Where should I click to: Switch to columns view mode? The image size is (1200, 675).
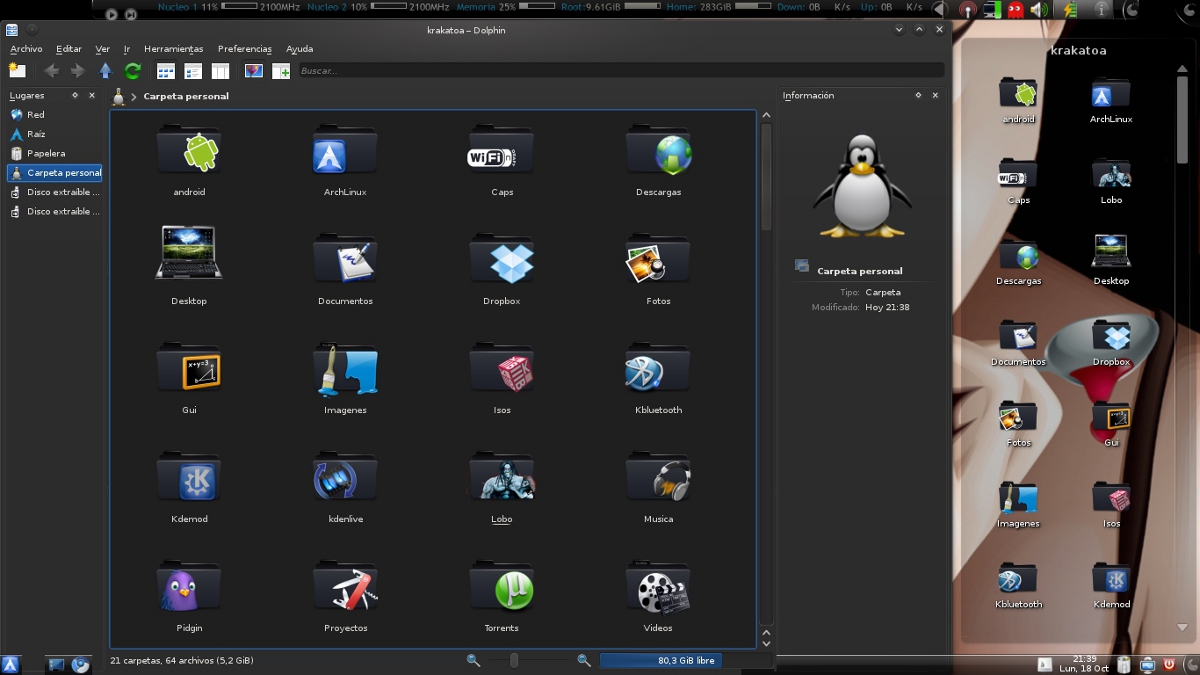220,71
